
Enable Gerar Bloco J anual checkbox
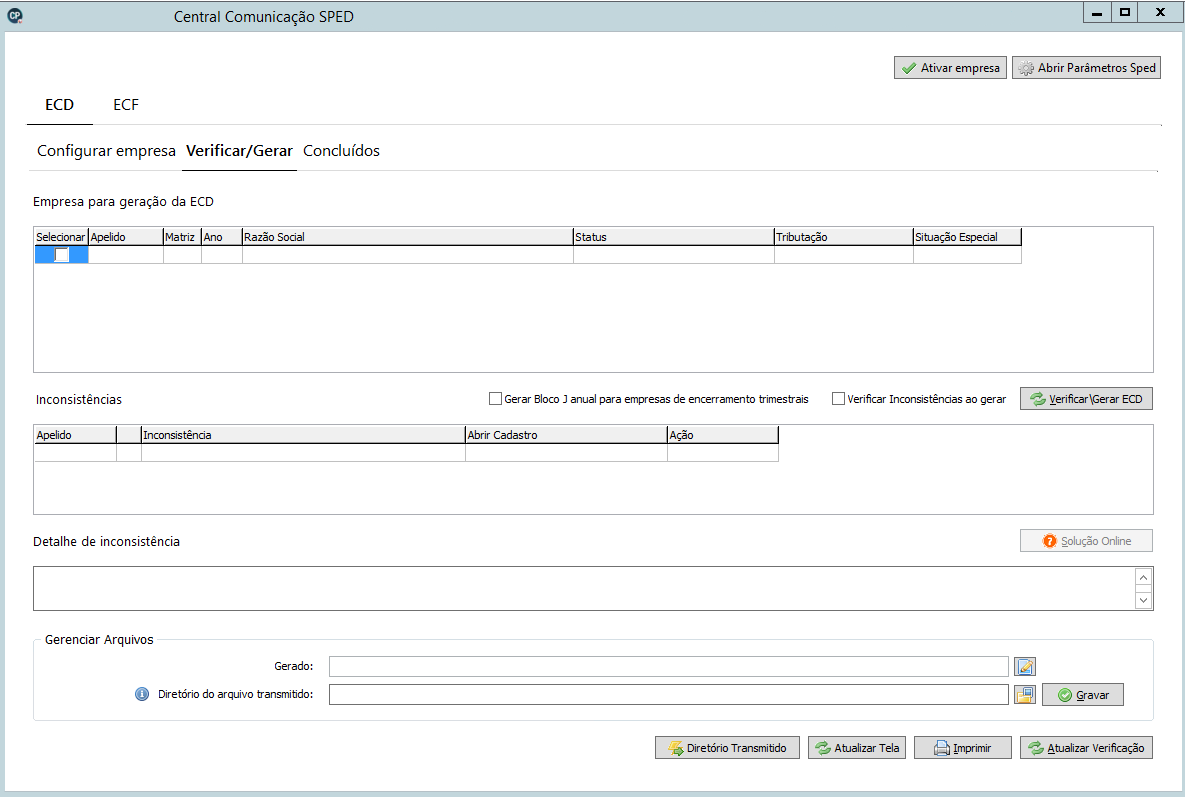click(496, 399)
